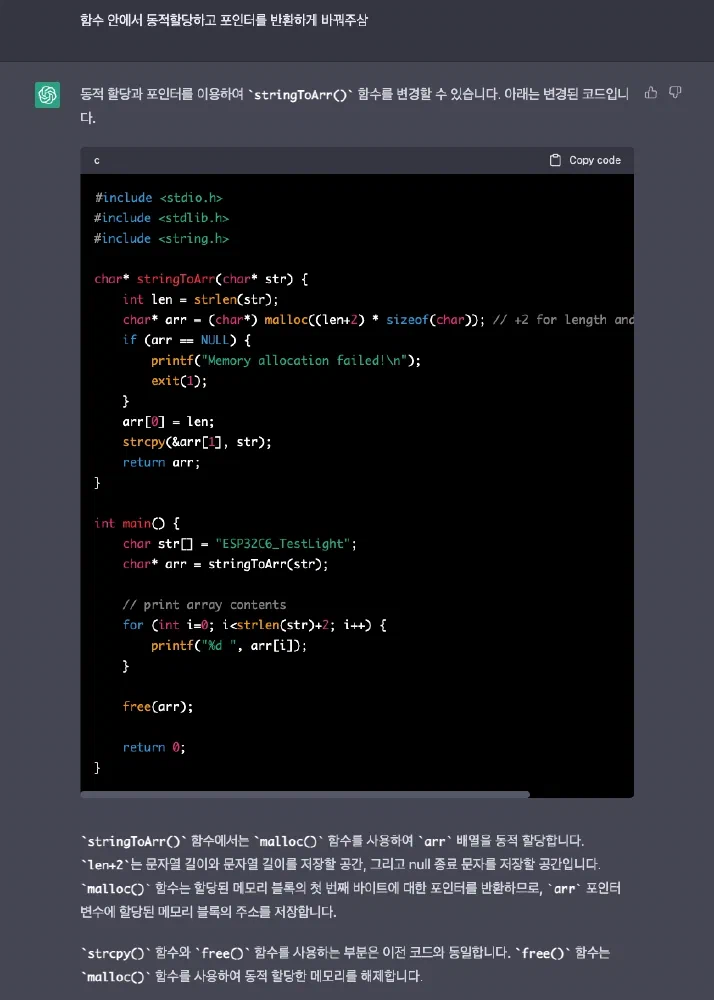Click the Copy code button label
The image size is (714, 1000).
pos(595,160)
